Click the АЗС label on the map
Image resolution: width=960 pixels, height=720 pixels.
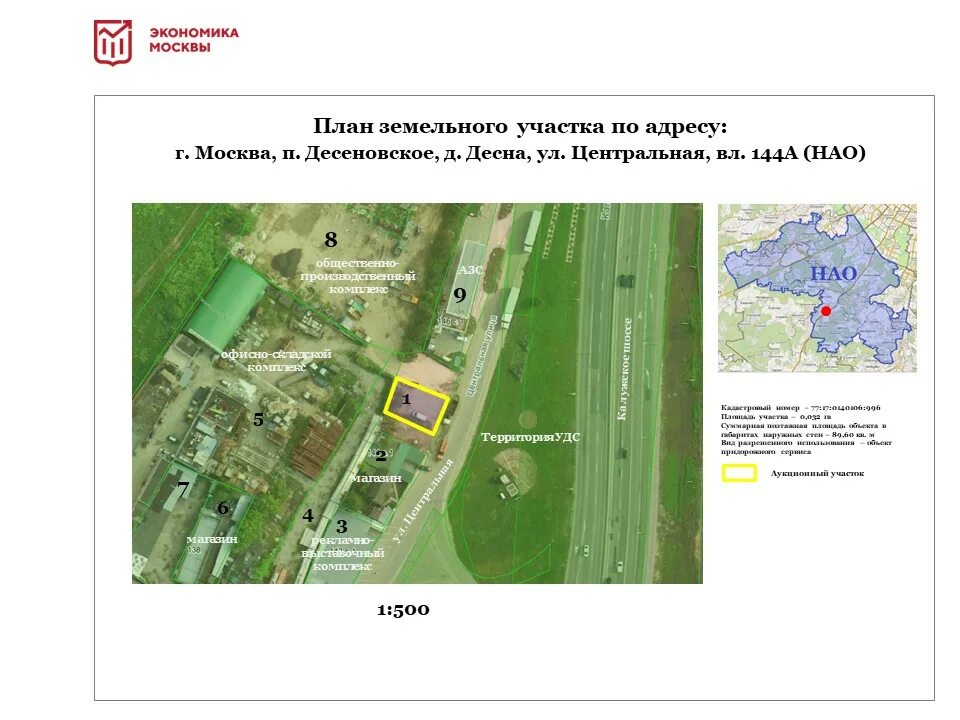470,270
